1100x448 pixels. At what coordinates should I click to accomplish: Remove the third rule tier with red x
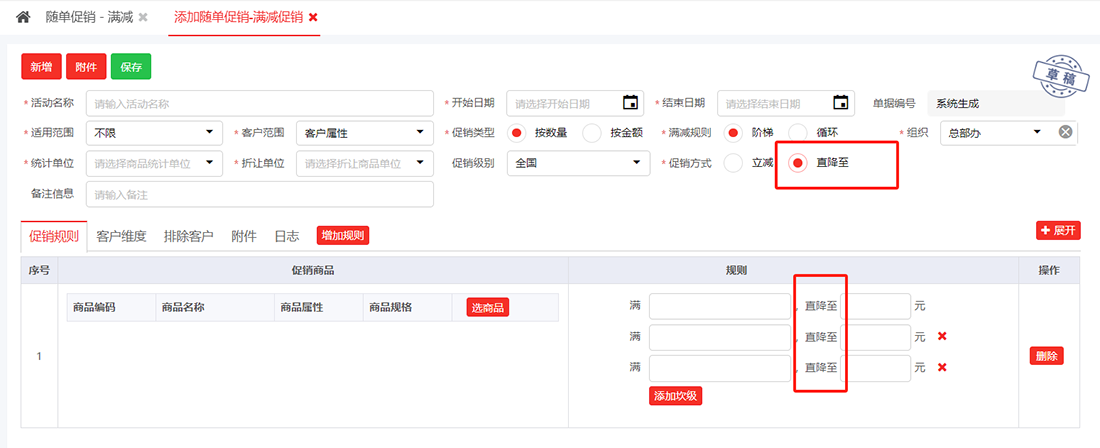point(942,367)
